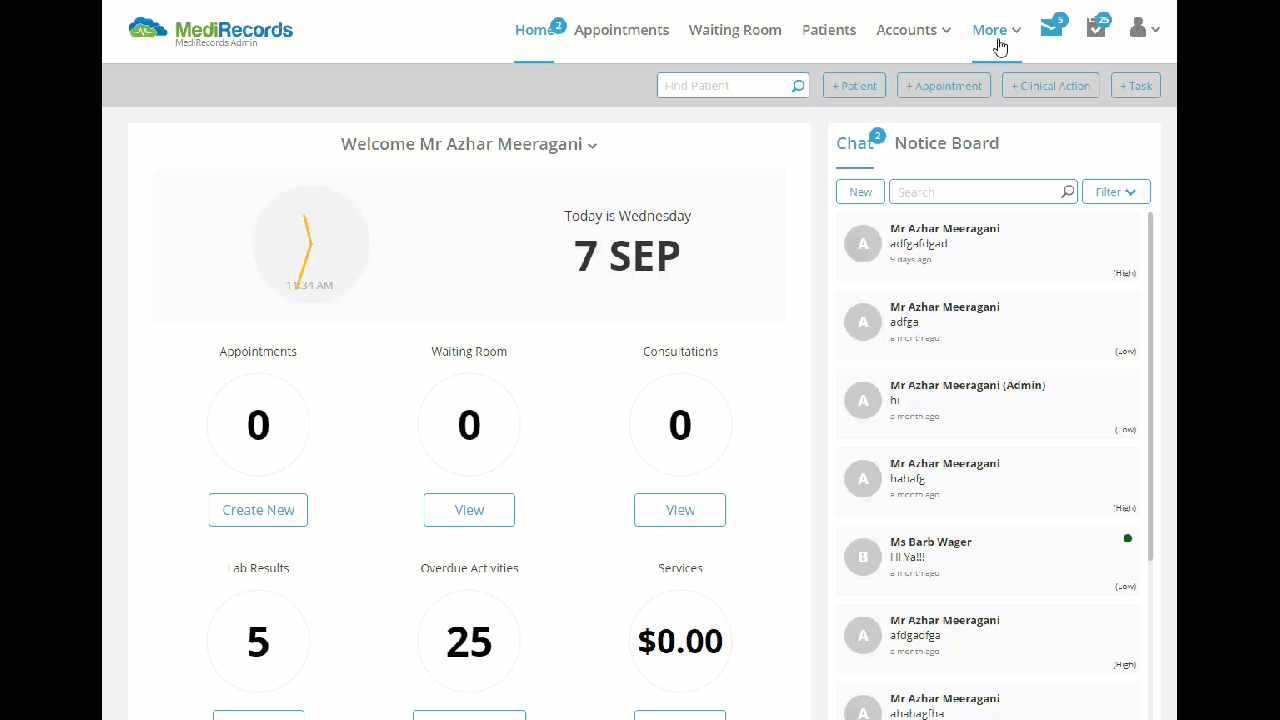This screenshot has width=1280, height=720.
Task: Click the Services $0.00 circle
Action: click(680, 641)
